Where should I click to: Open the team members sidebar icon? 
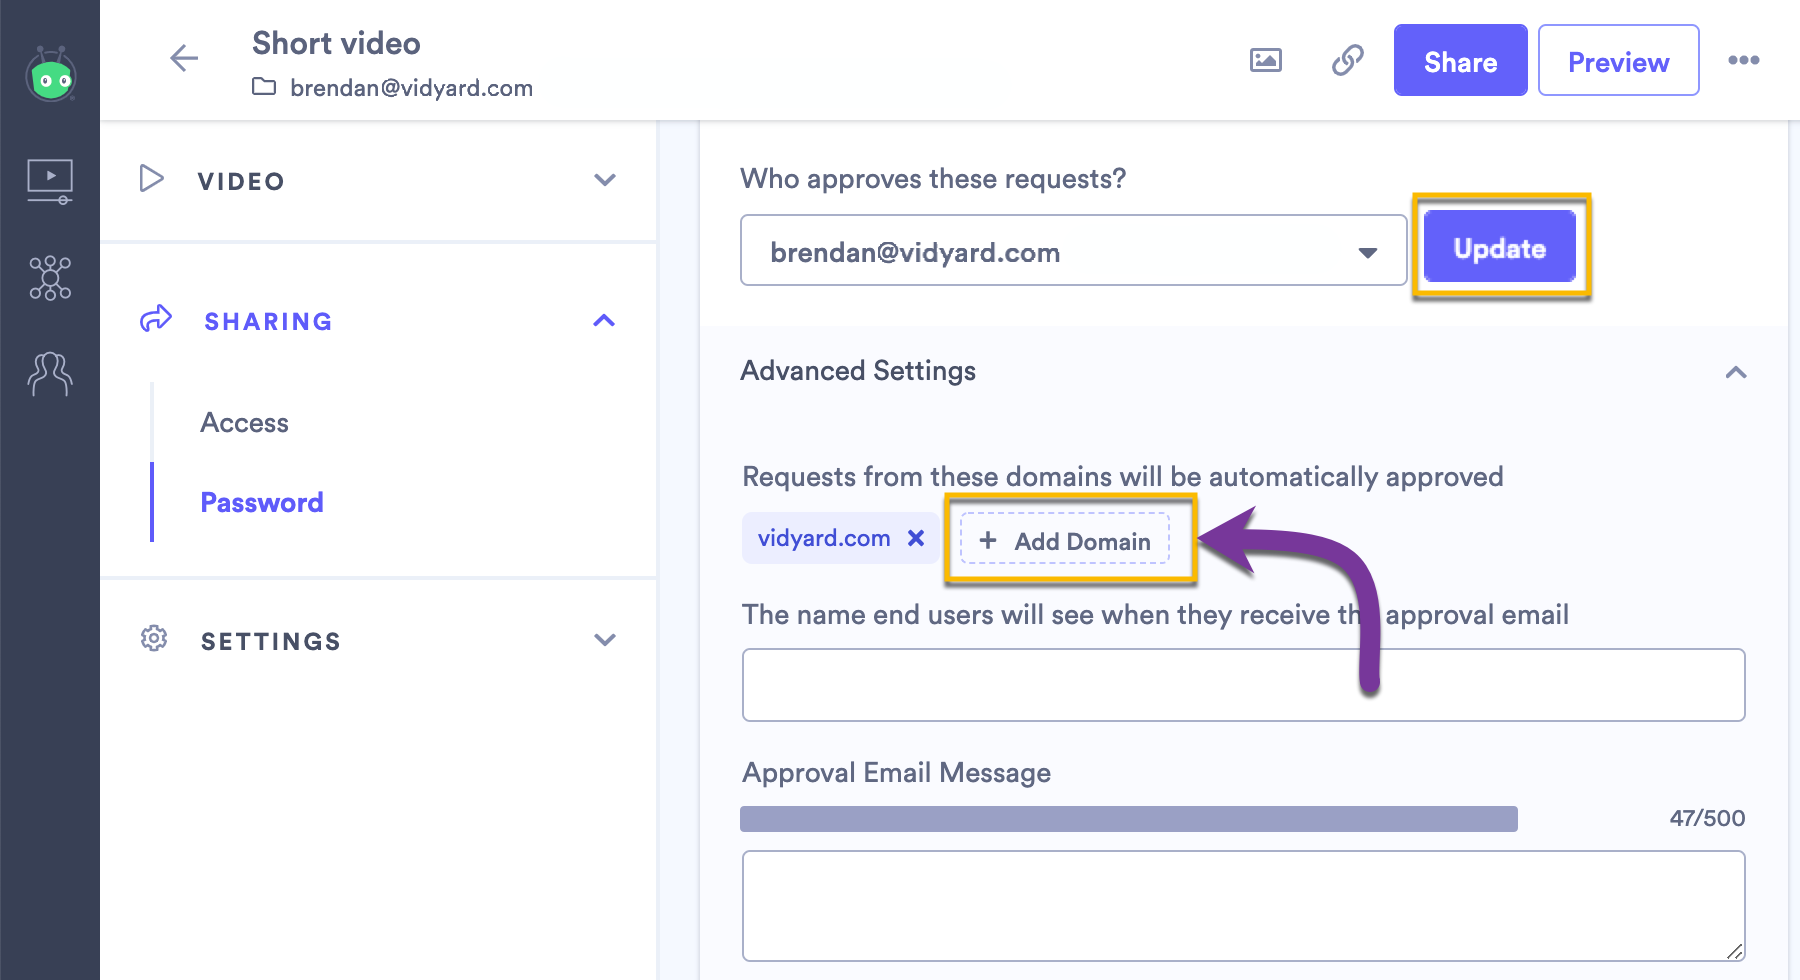[50, 374]
